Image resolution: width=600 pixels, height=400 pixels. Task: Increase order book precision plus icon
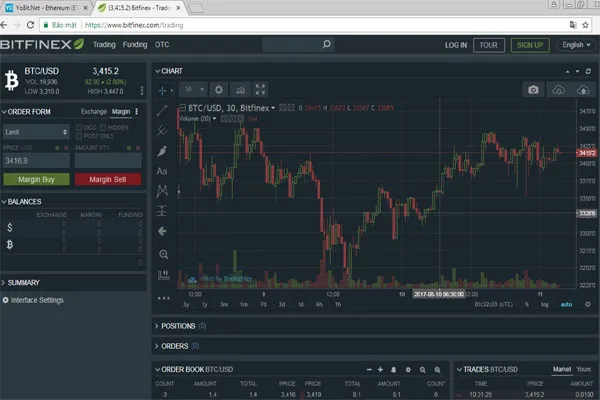coord(380,370)
